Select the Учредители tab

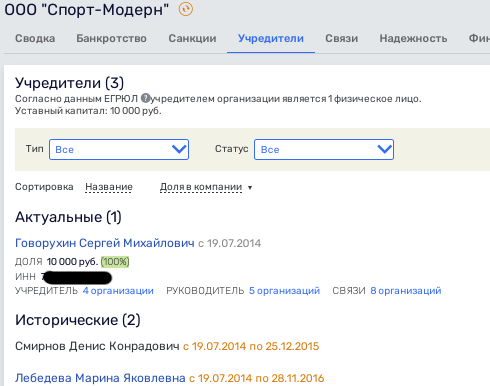coord(271,38)
